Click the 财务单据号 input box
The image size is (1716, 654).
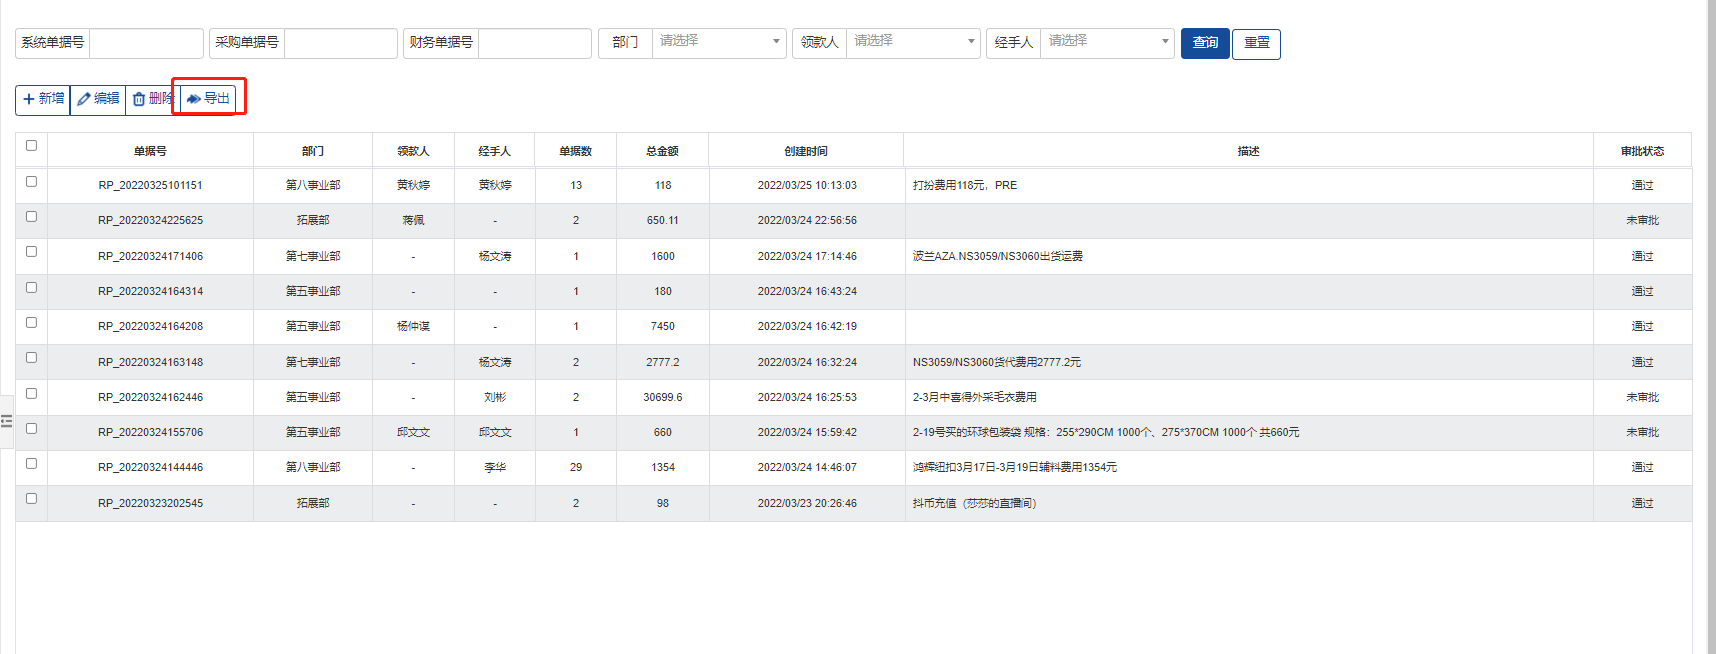pos(534,43)
